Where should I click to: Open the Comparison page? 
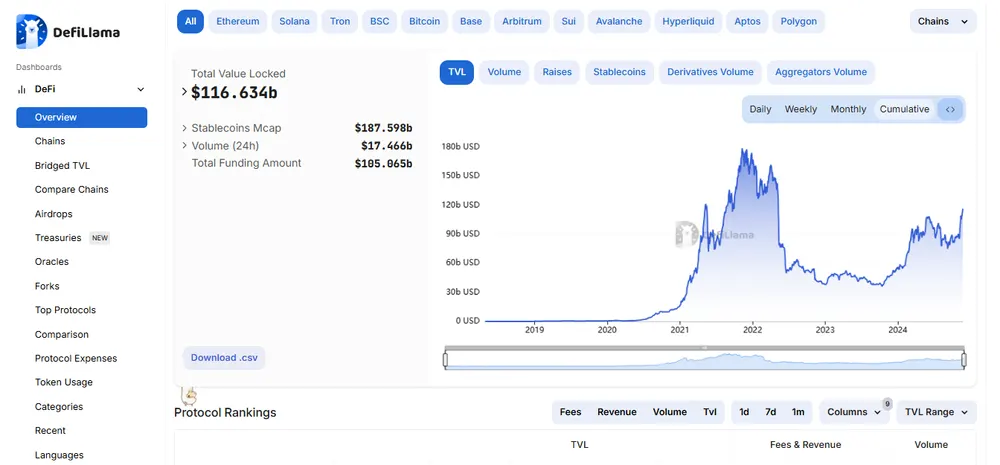(61, 334)
